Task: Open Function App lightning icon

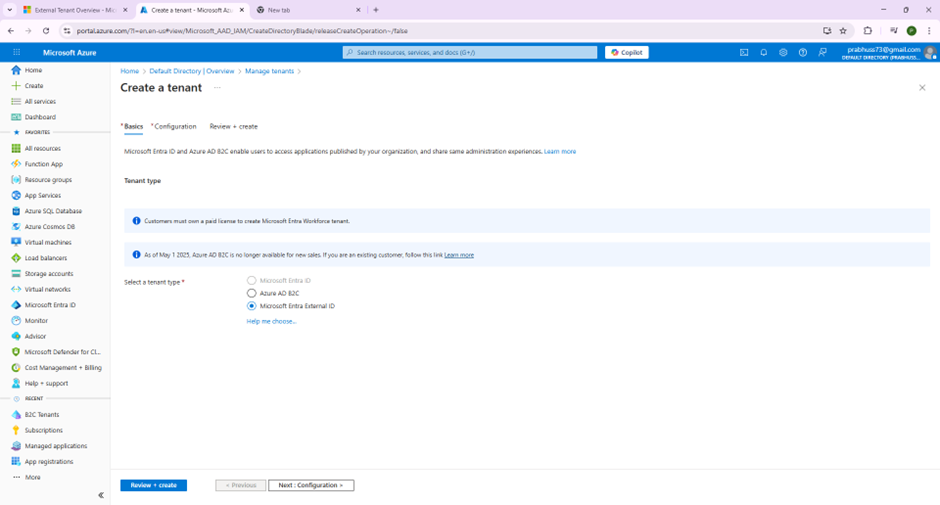Action: [16, 164]
